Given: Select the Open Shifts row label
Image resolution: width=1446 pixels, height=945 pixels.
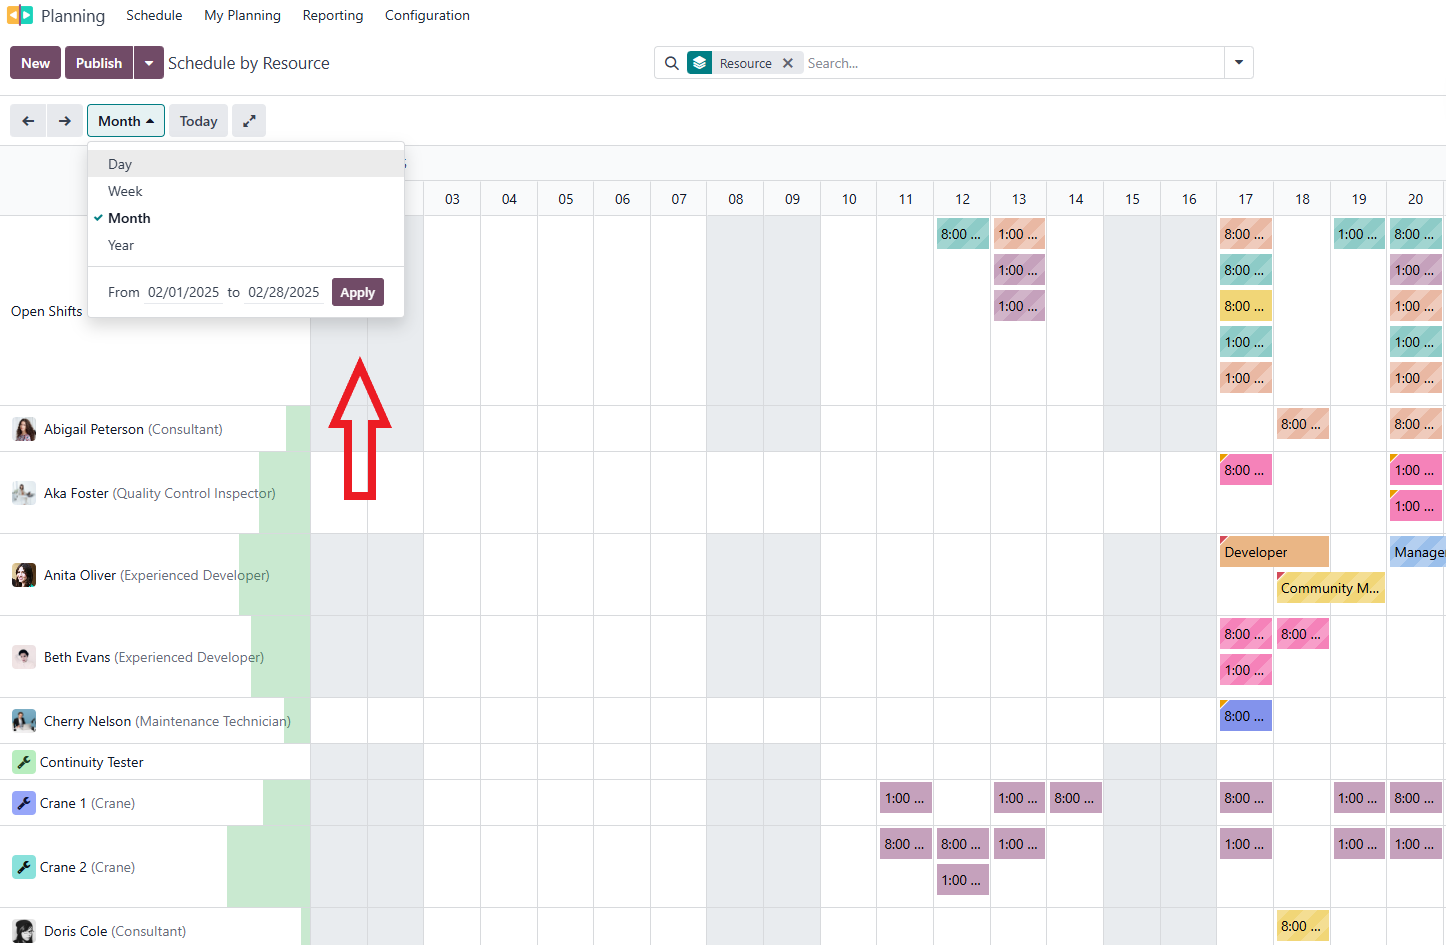Looking at the screenshot, I should tap(47, 311).
